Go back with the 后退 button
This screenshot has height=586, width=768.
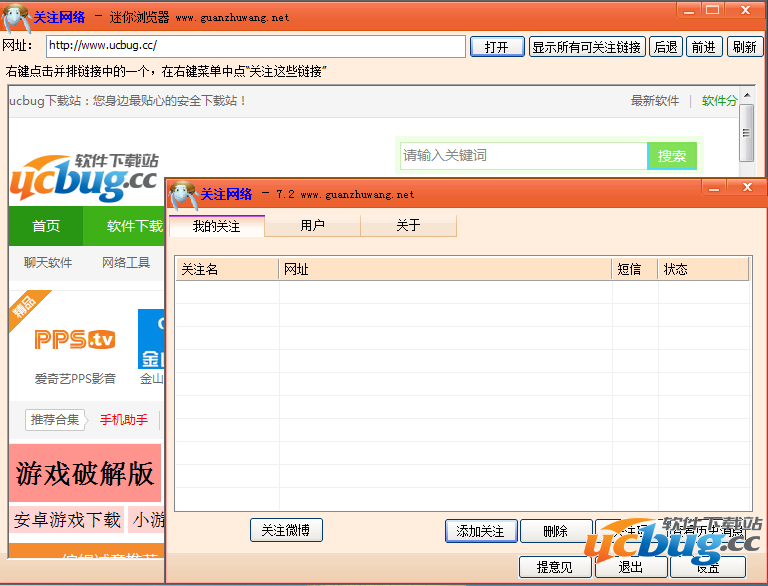(666, 47)
